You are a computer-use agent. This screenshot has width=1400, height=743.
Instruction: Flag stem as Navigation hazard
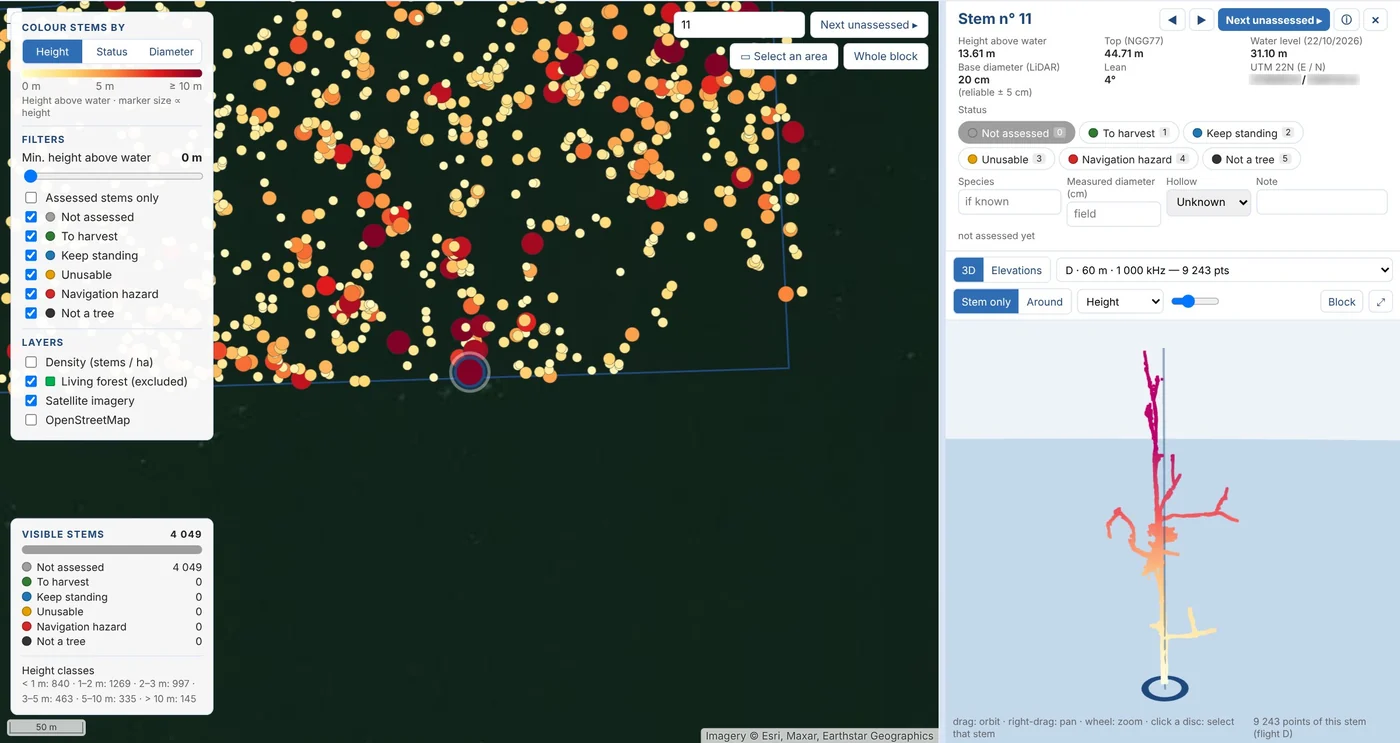[x=1128, y=159]
